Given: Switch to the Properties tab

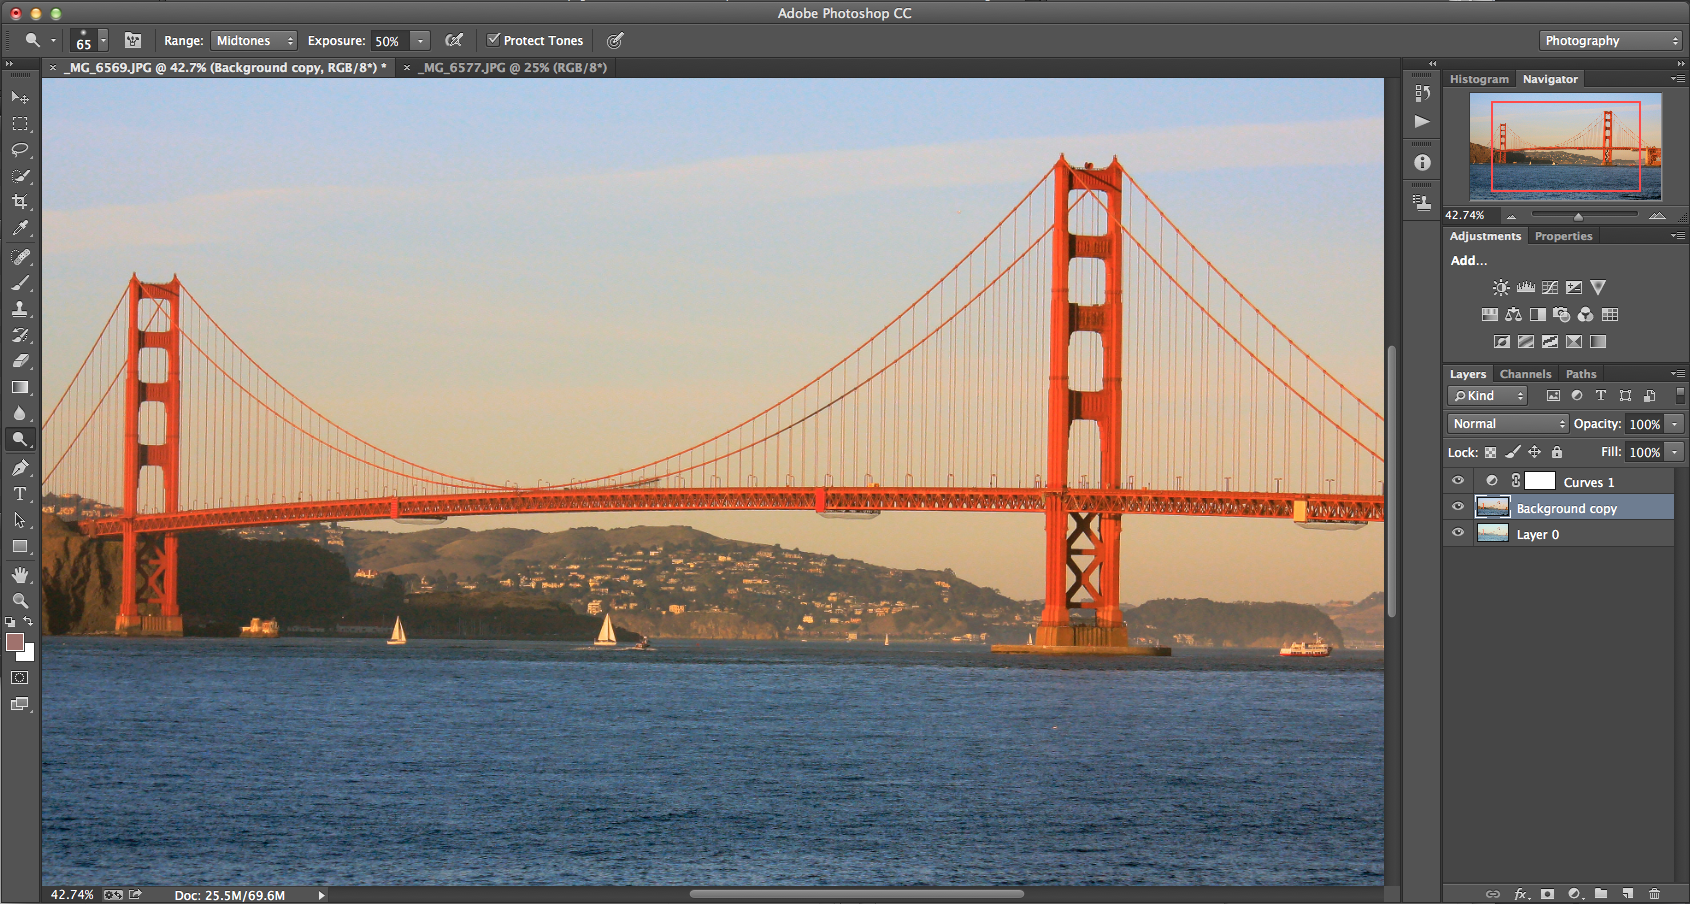Looking at the screenshot, I should point(1563,236).
